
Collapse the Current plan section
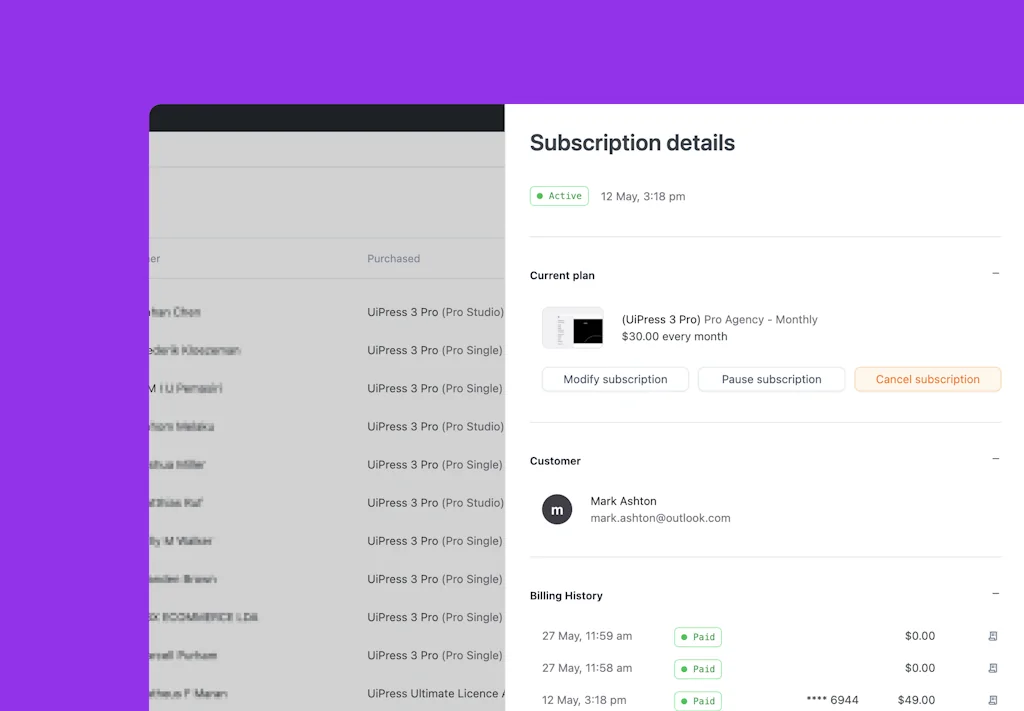[995, 274]
